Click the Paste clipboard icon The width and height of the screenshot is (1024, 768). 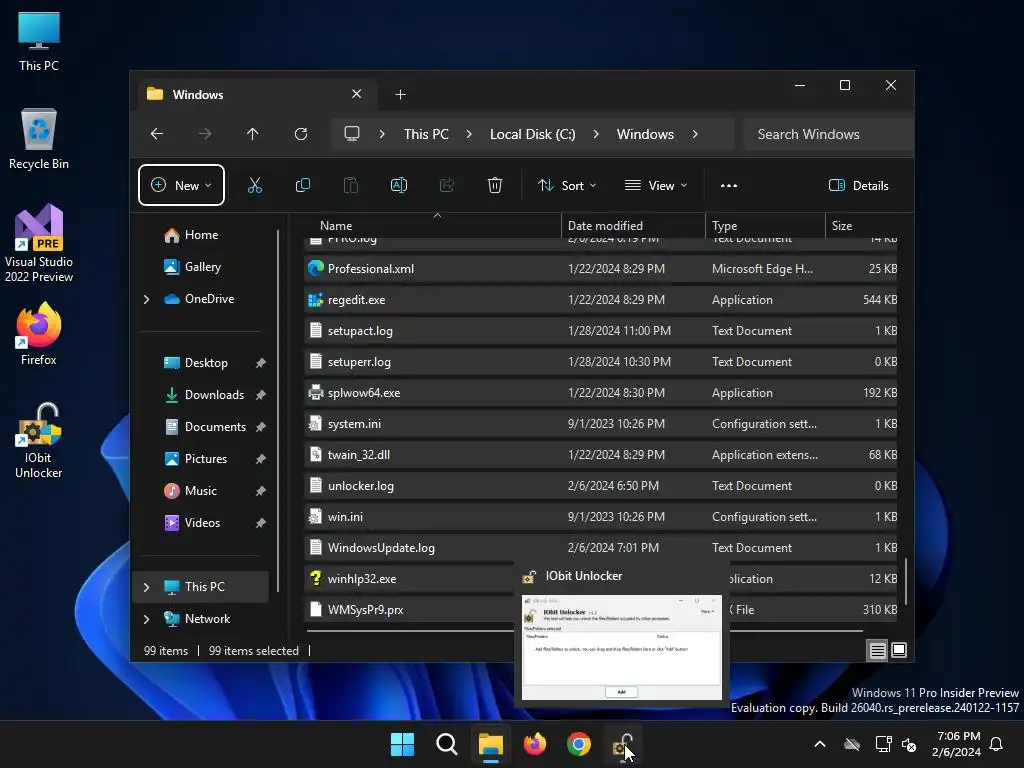[351, 185]
